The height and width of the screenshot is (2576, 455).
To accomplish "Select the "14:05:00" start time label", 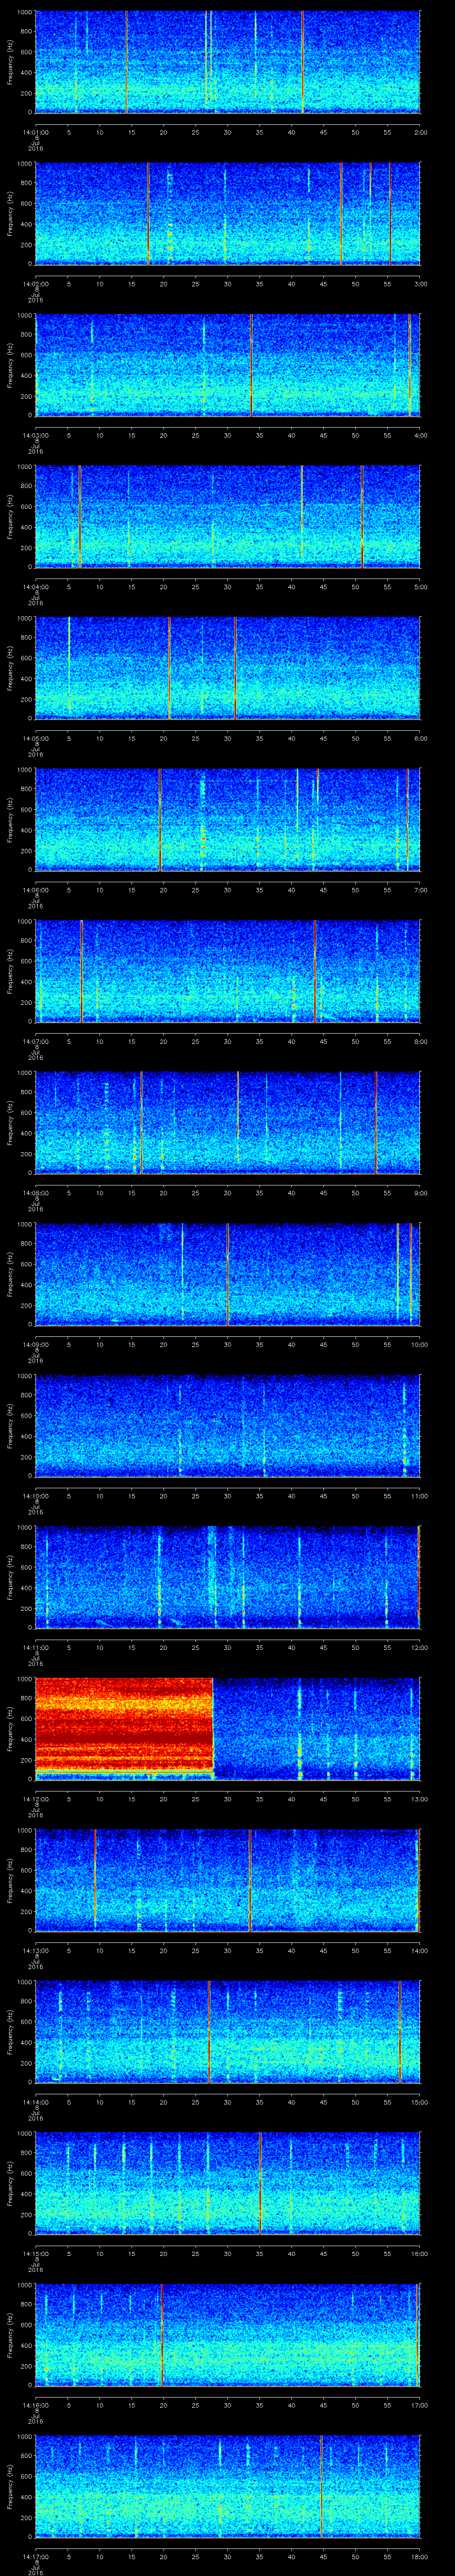I will 35,738.
